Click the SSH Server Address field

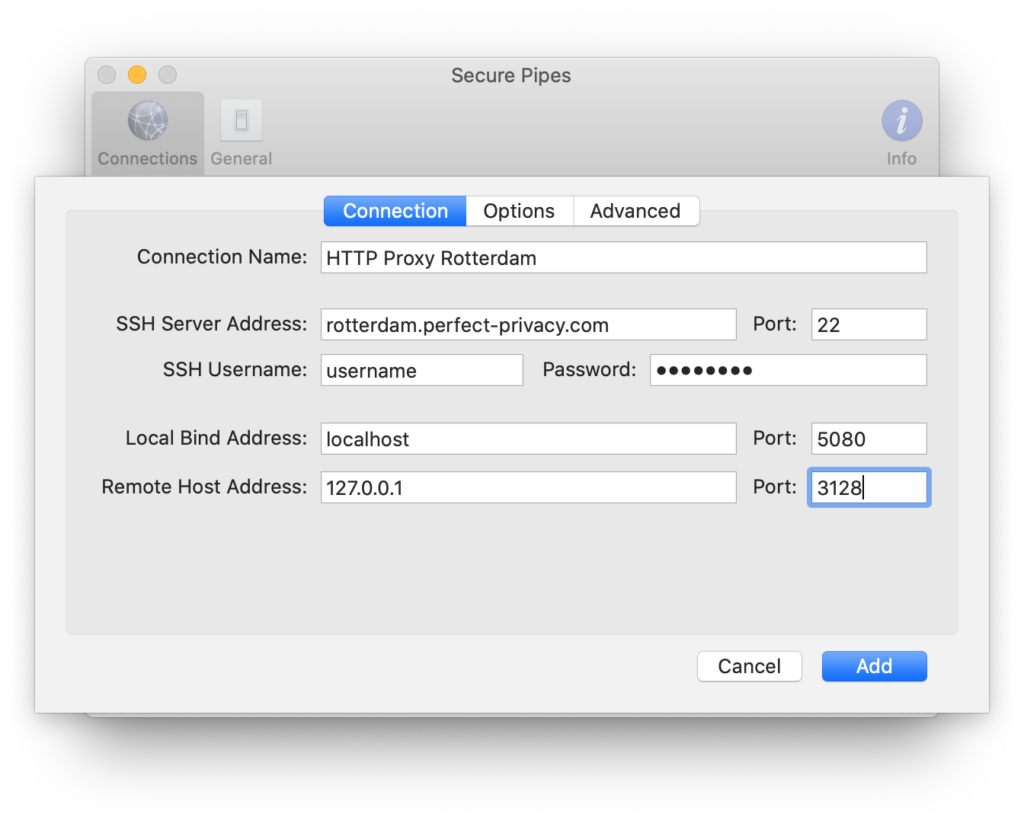point(528,325)
